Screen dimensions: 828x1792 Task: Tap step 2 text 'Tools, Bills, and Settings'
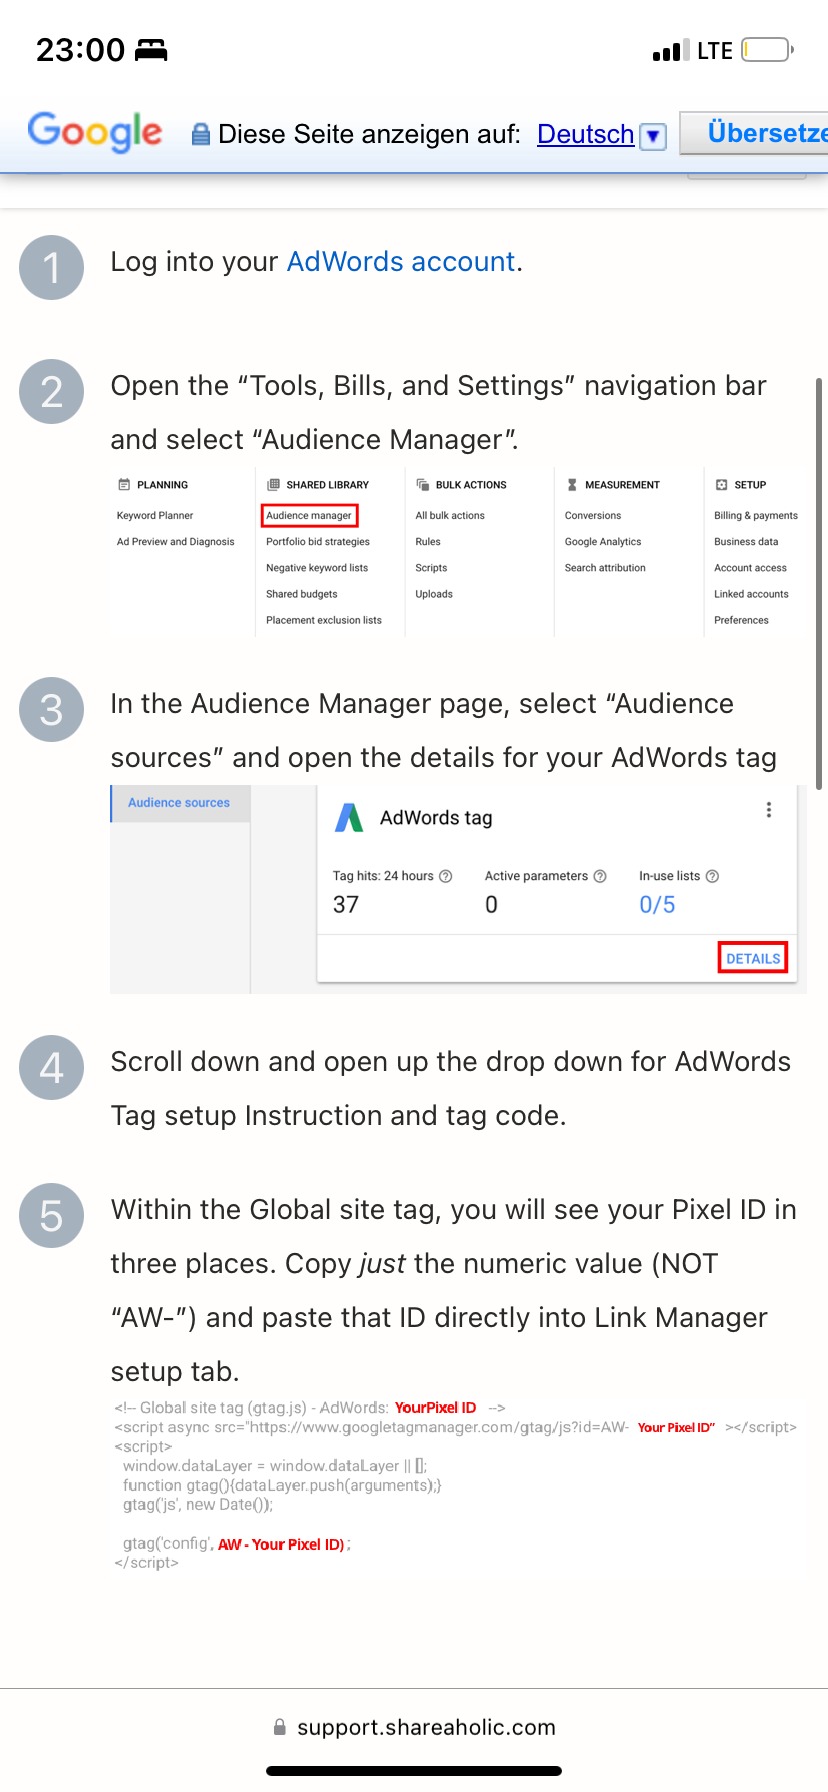[x=407, y=386]
